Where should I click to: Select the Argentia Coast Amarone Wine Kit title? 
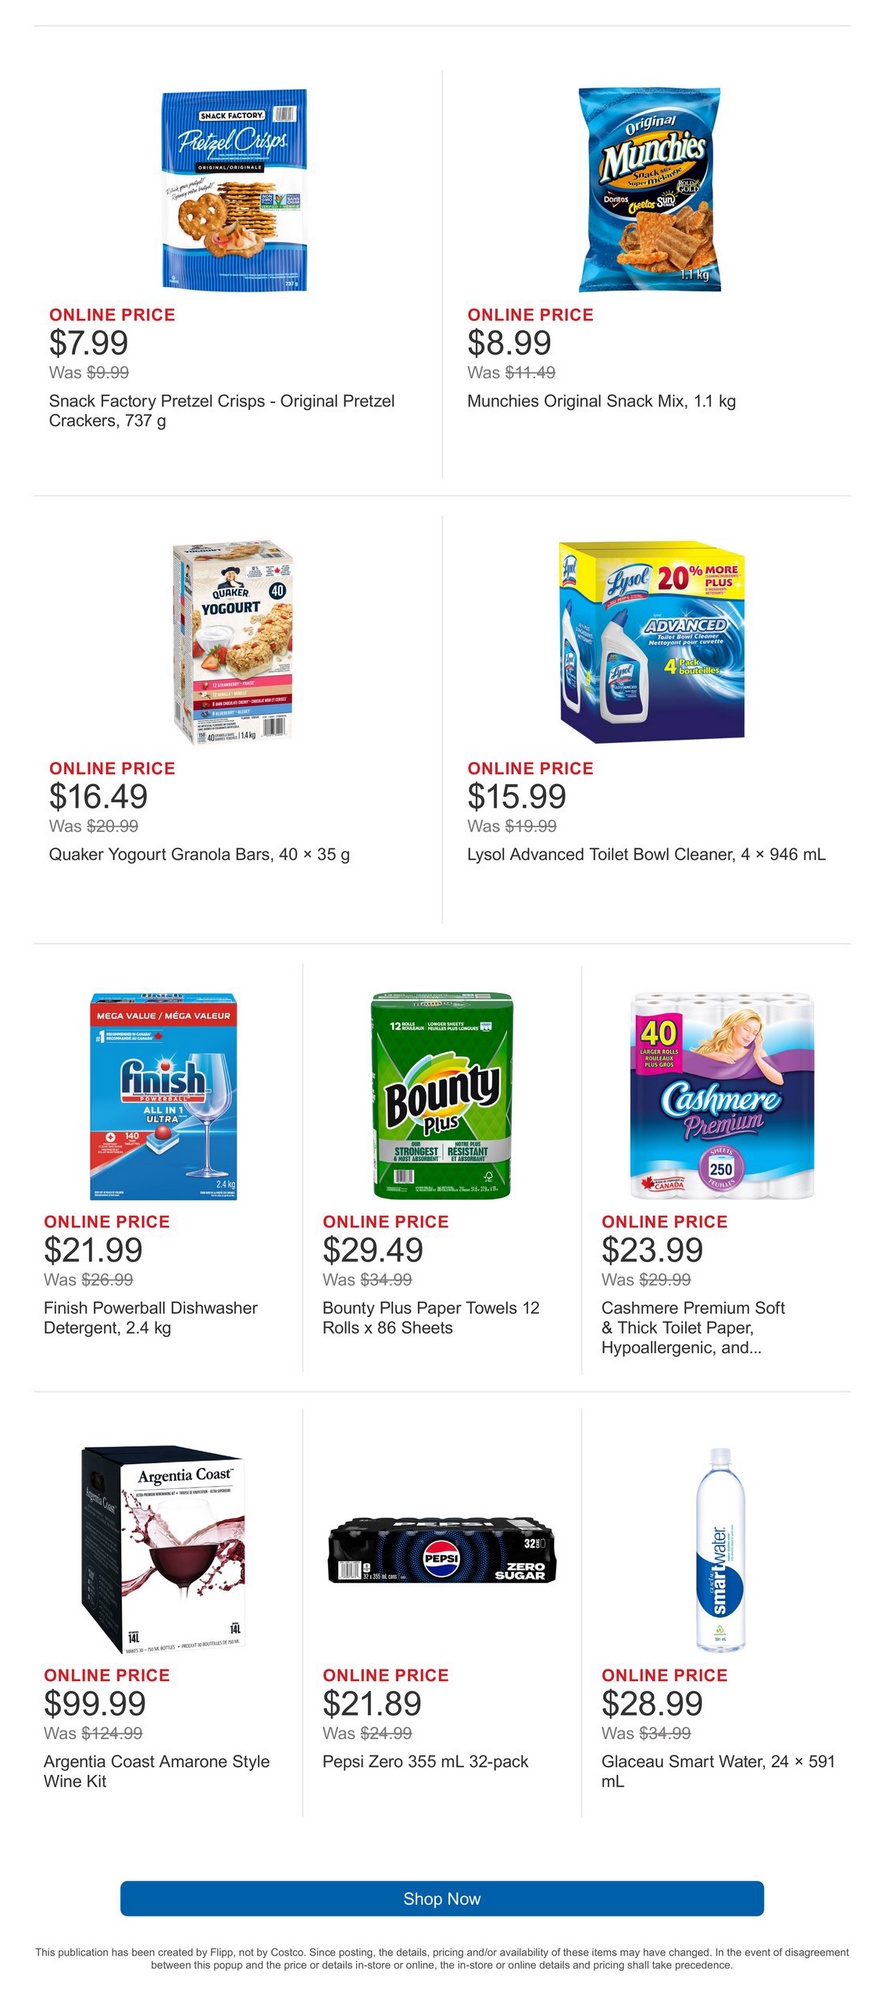[x=156, y=1771]
